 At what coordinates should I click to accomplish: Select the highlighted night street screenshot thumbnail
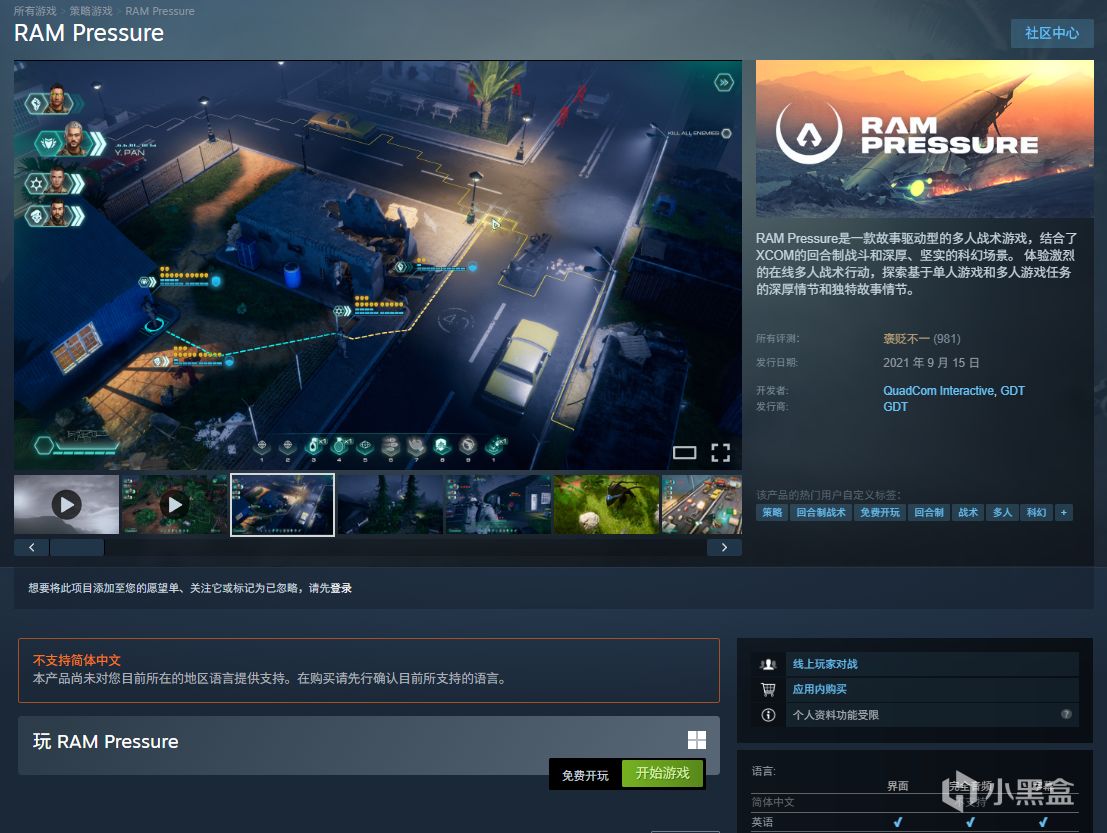point(282,505)
